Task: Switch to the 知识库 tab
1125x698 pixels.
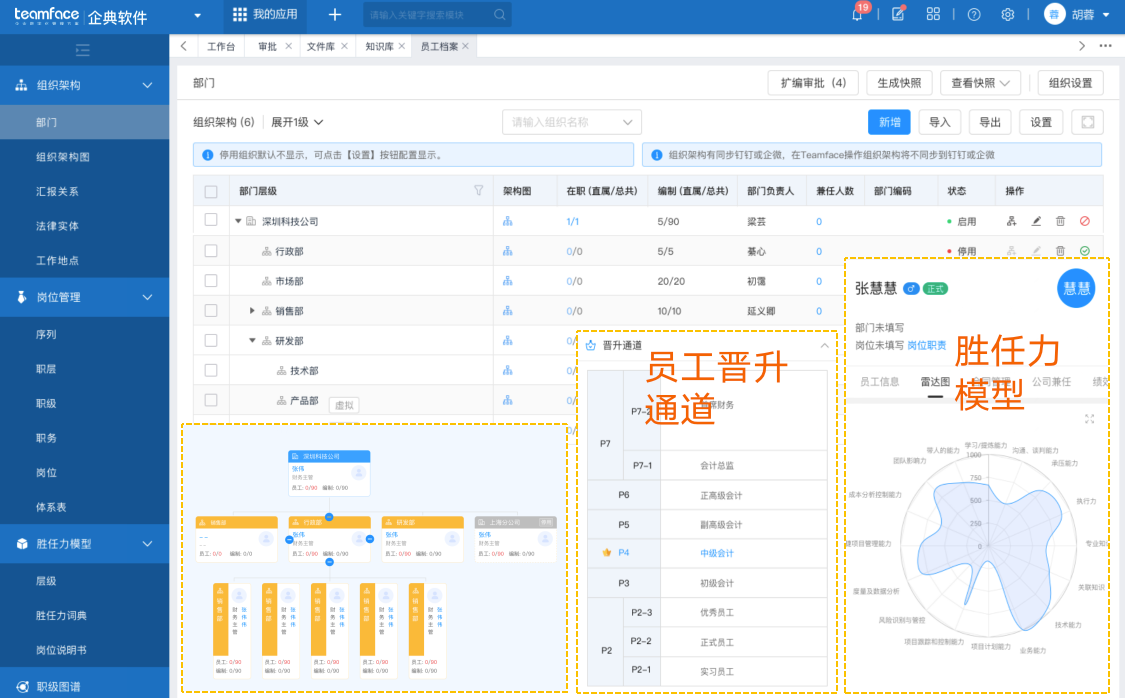Action: click(x=379, y=47)
